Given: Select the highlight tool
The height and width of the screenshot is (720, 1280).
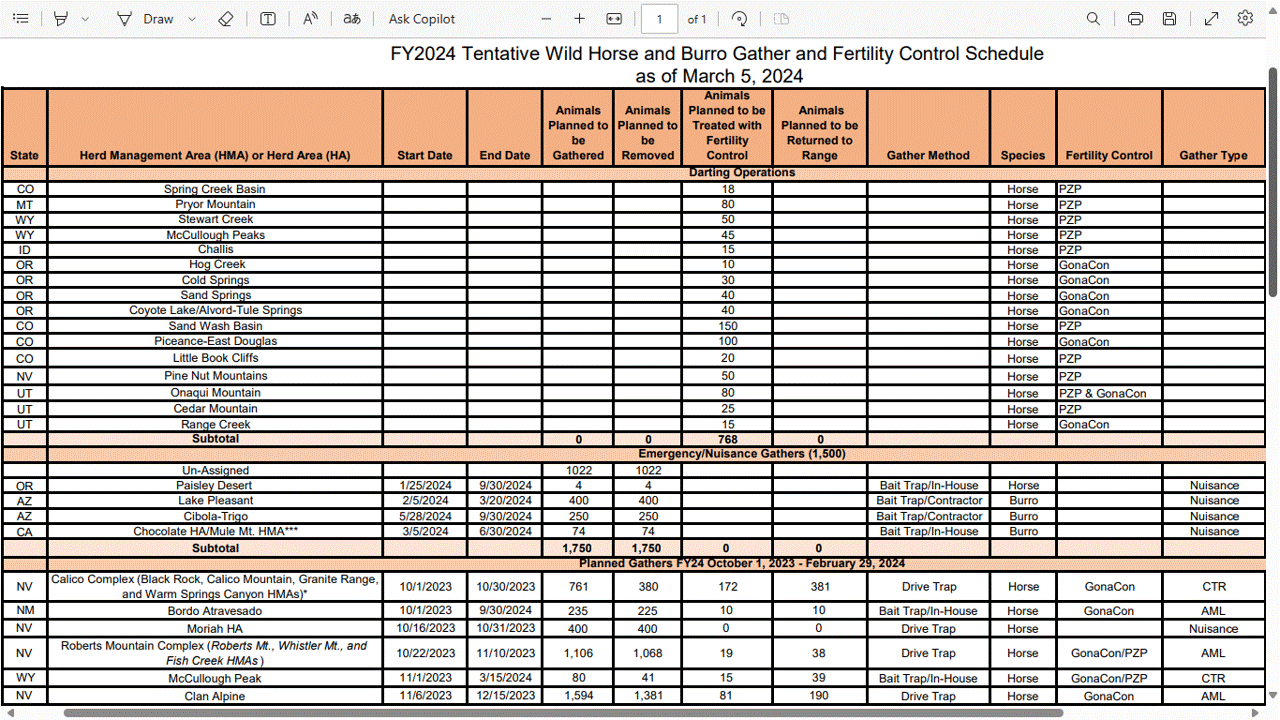Looking at the screenshot, I should [61, 19].
